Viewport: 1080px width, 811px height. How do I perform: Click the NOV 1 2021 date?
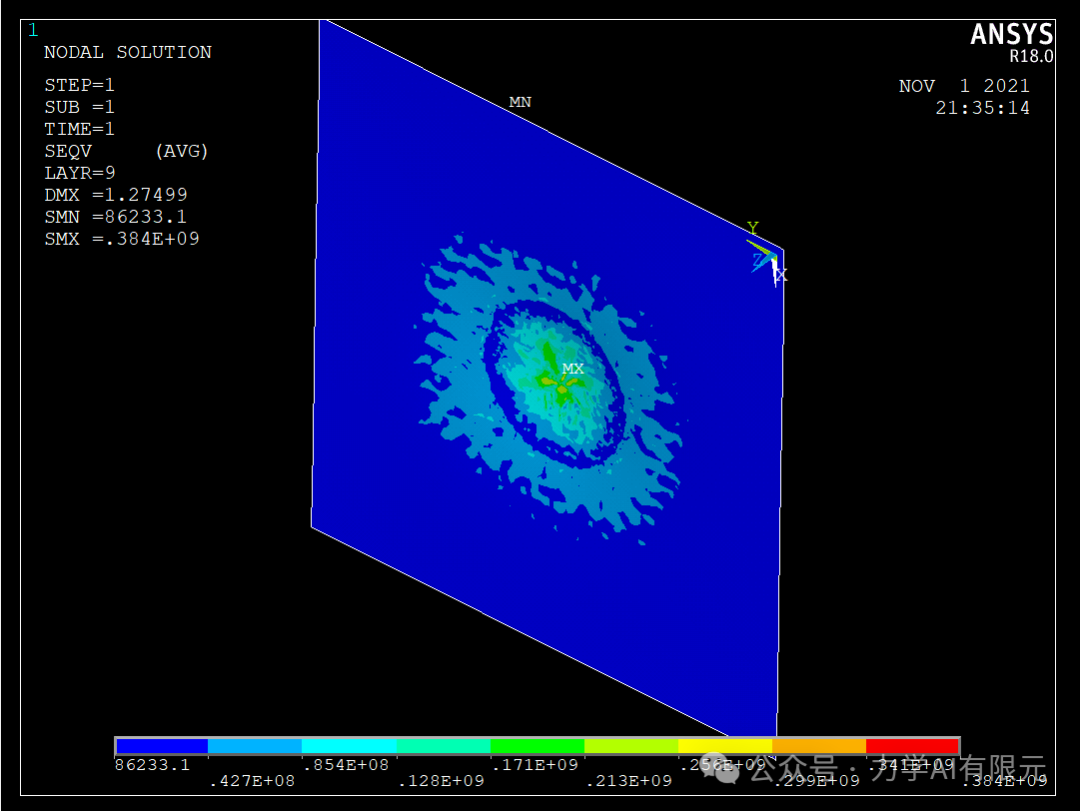point(964,86)
